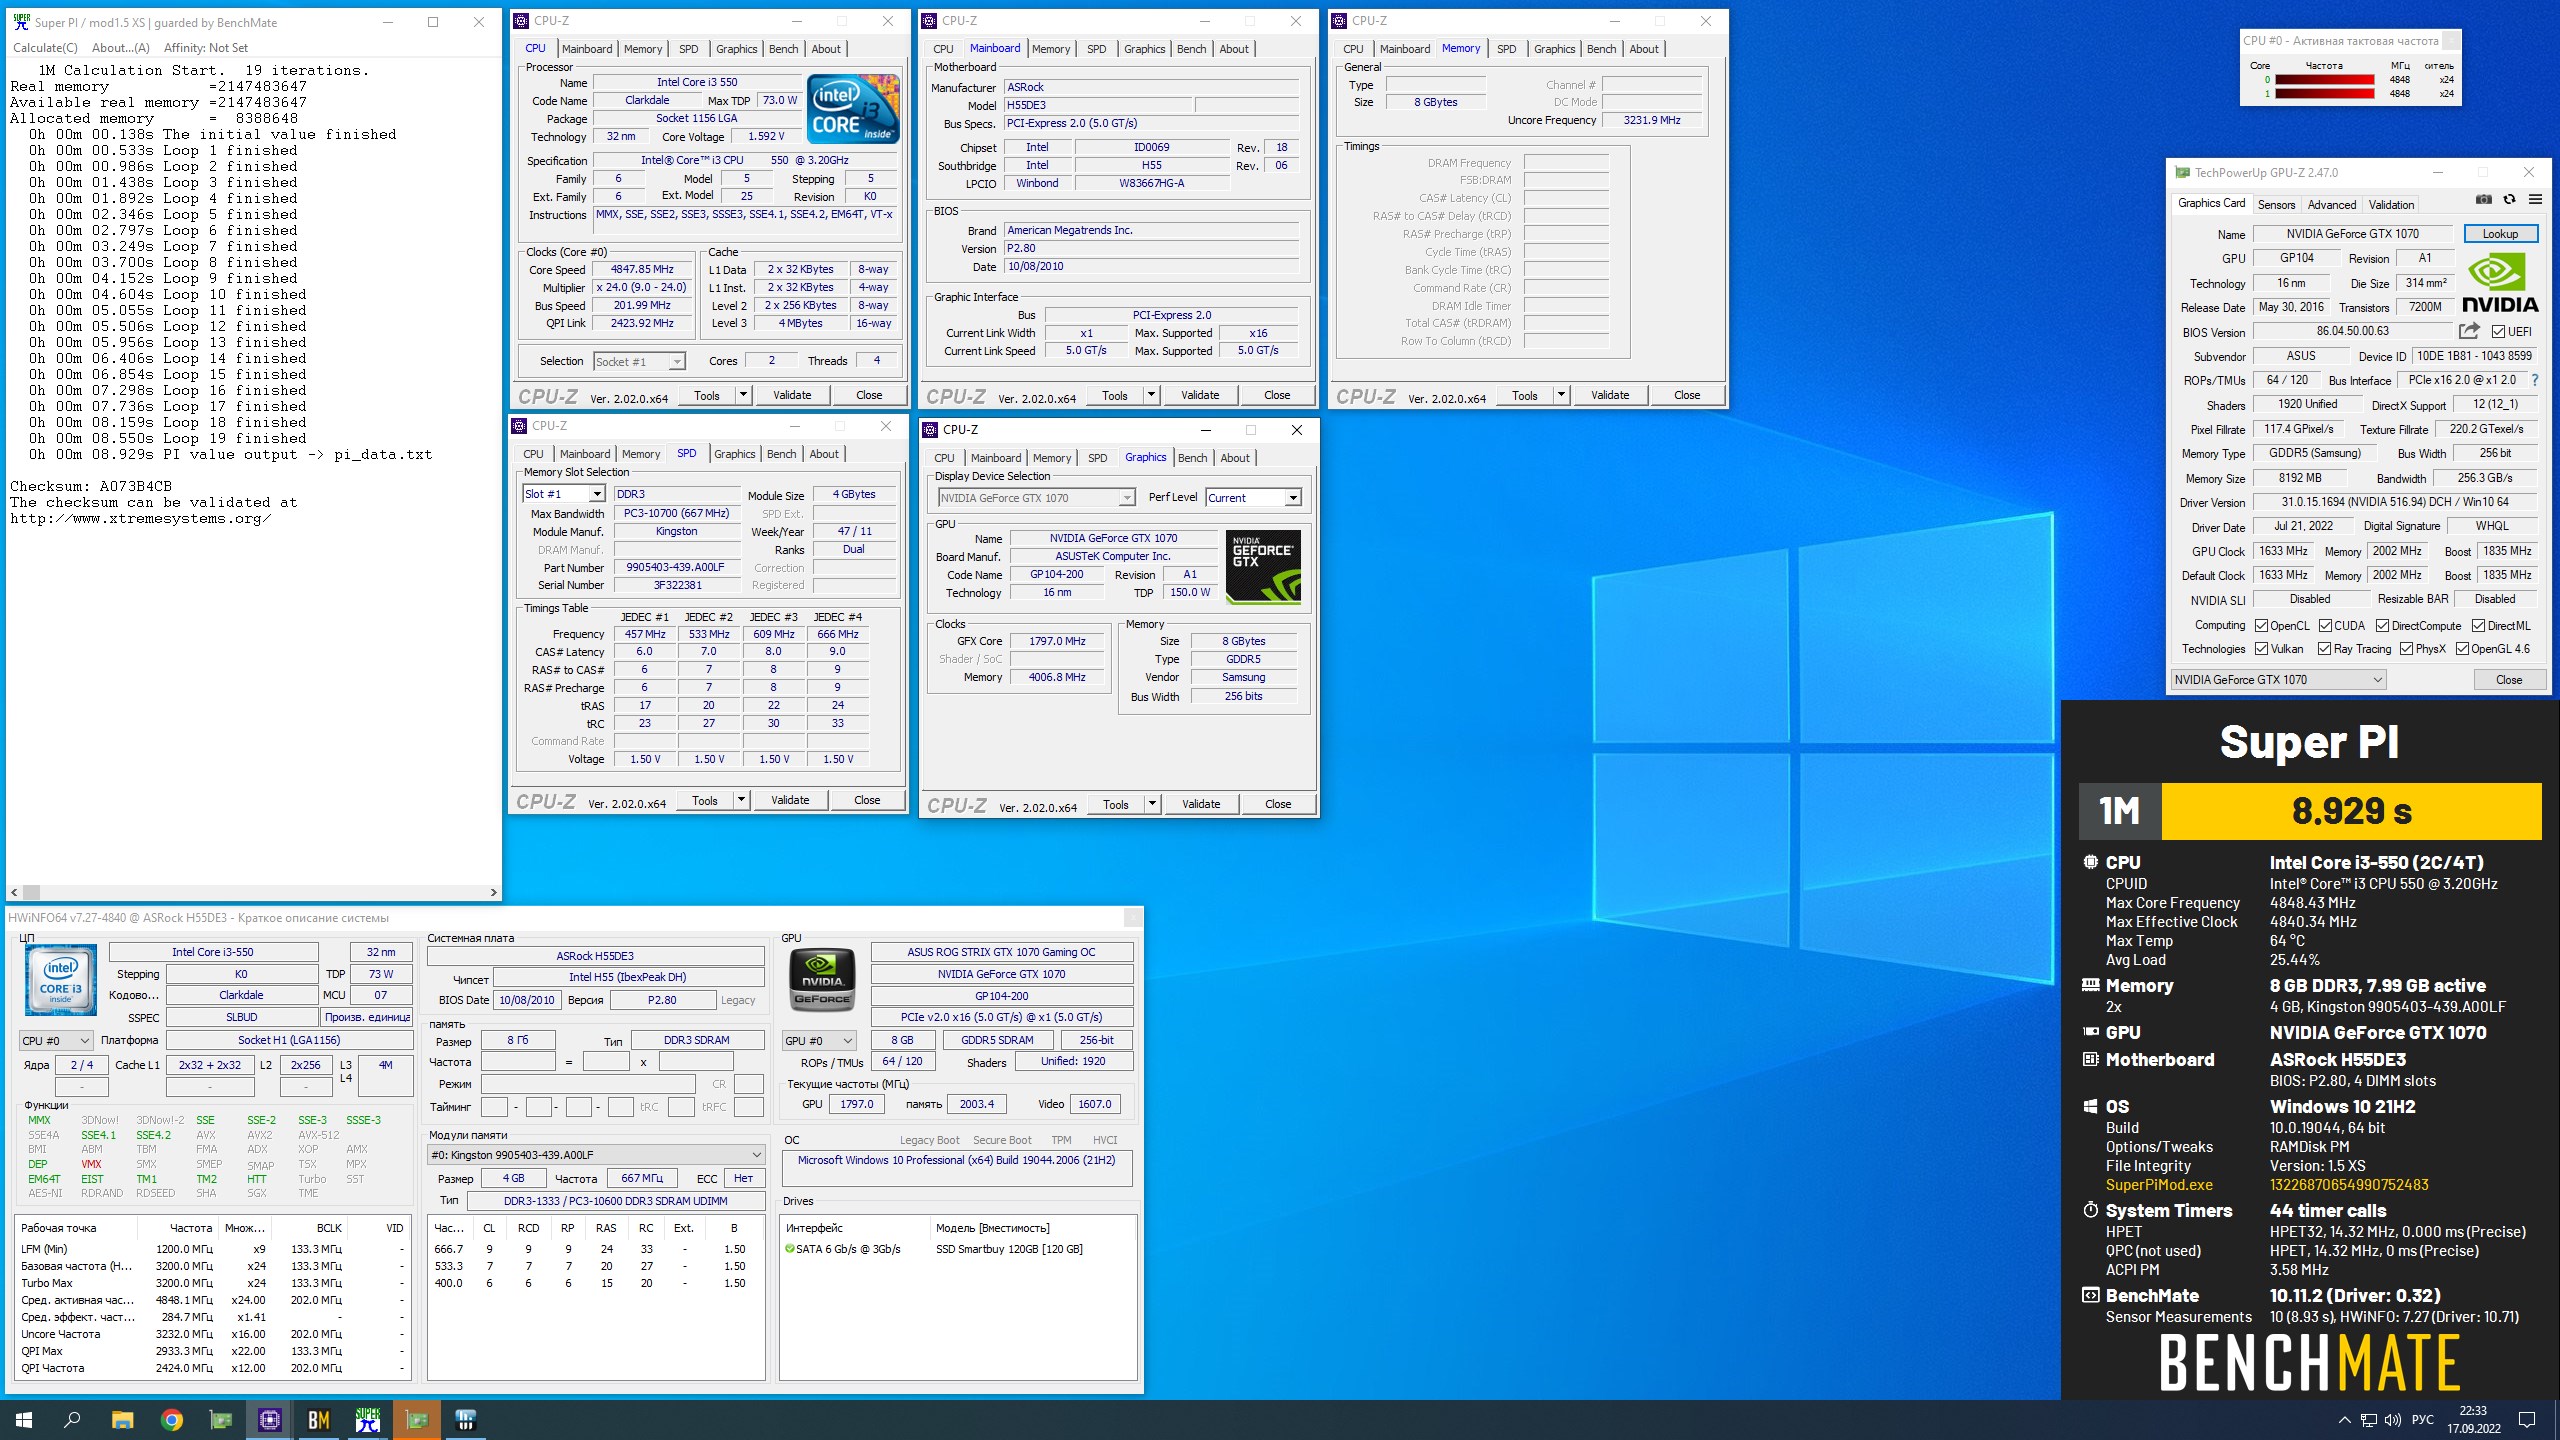The image size is (2560, 1440).
Task: Click the volume speaker tray icon
Action: click(2392, 1420)
